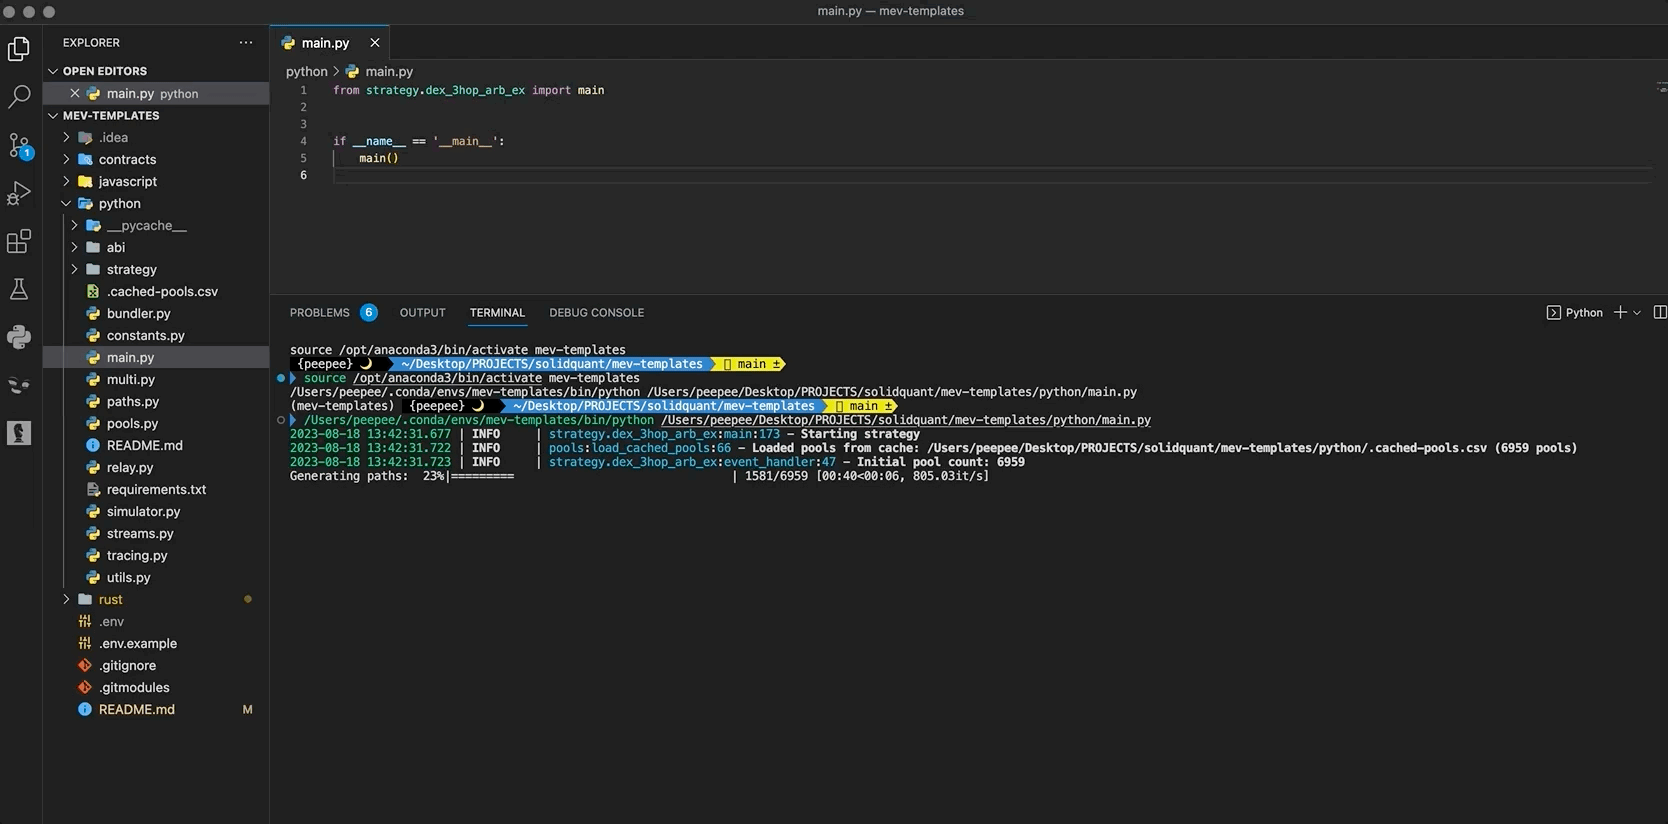The height and width of the screenshot is (824, 1668).
Task: Close main.py in Open Editors list
Action: [74, 93]
